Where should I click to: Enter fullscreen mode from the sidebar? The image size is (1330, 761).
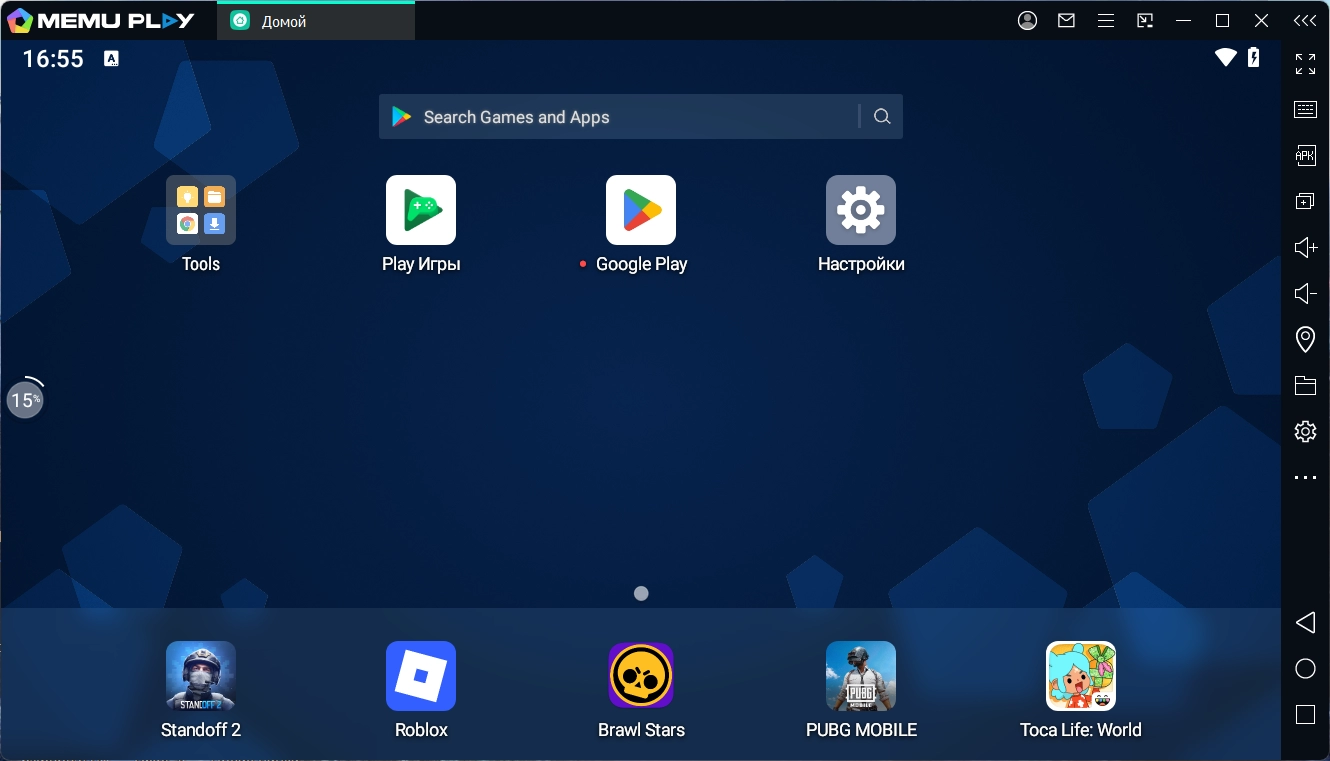[1305, 64]
